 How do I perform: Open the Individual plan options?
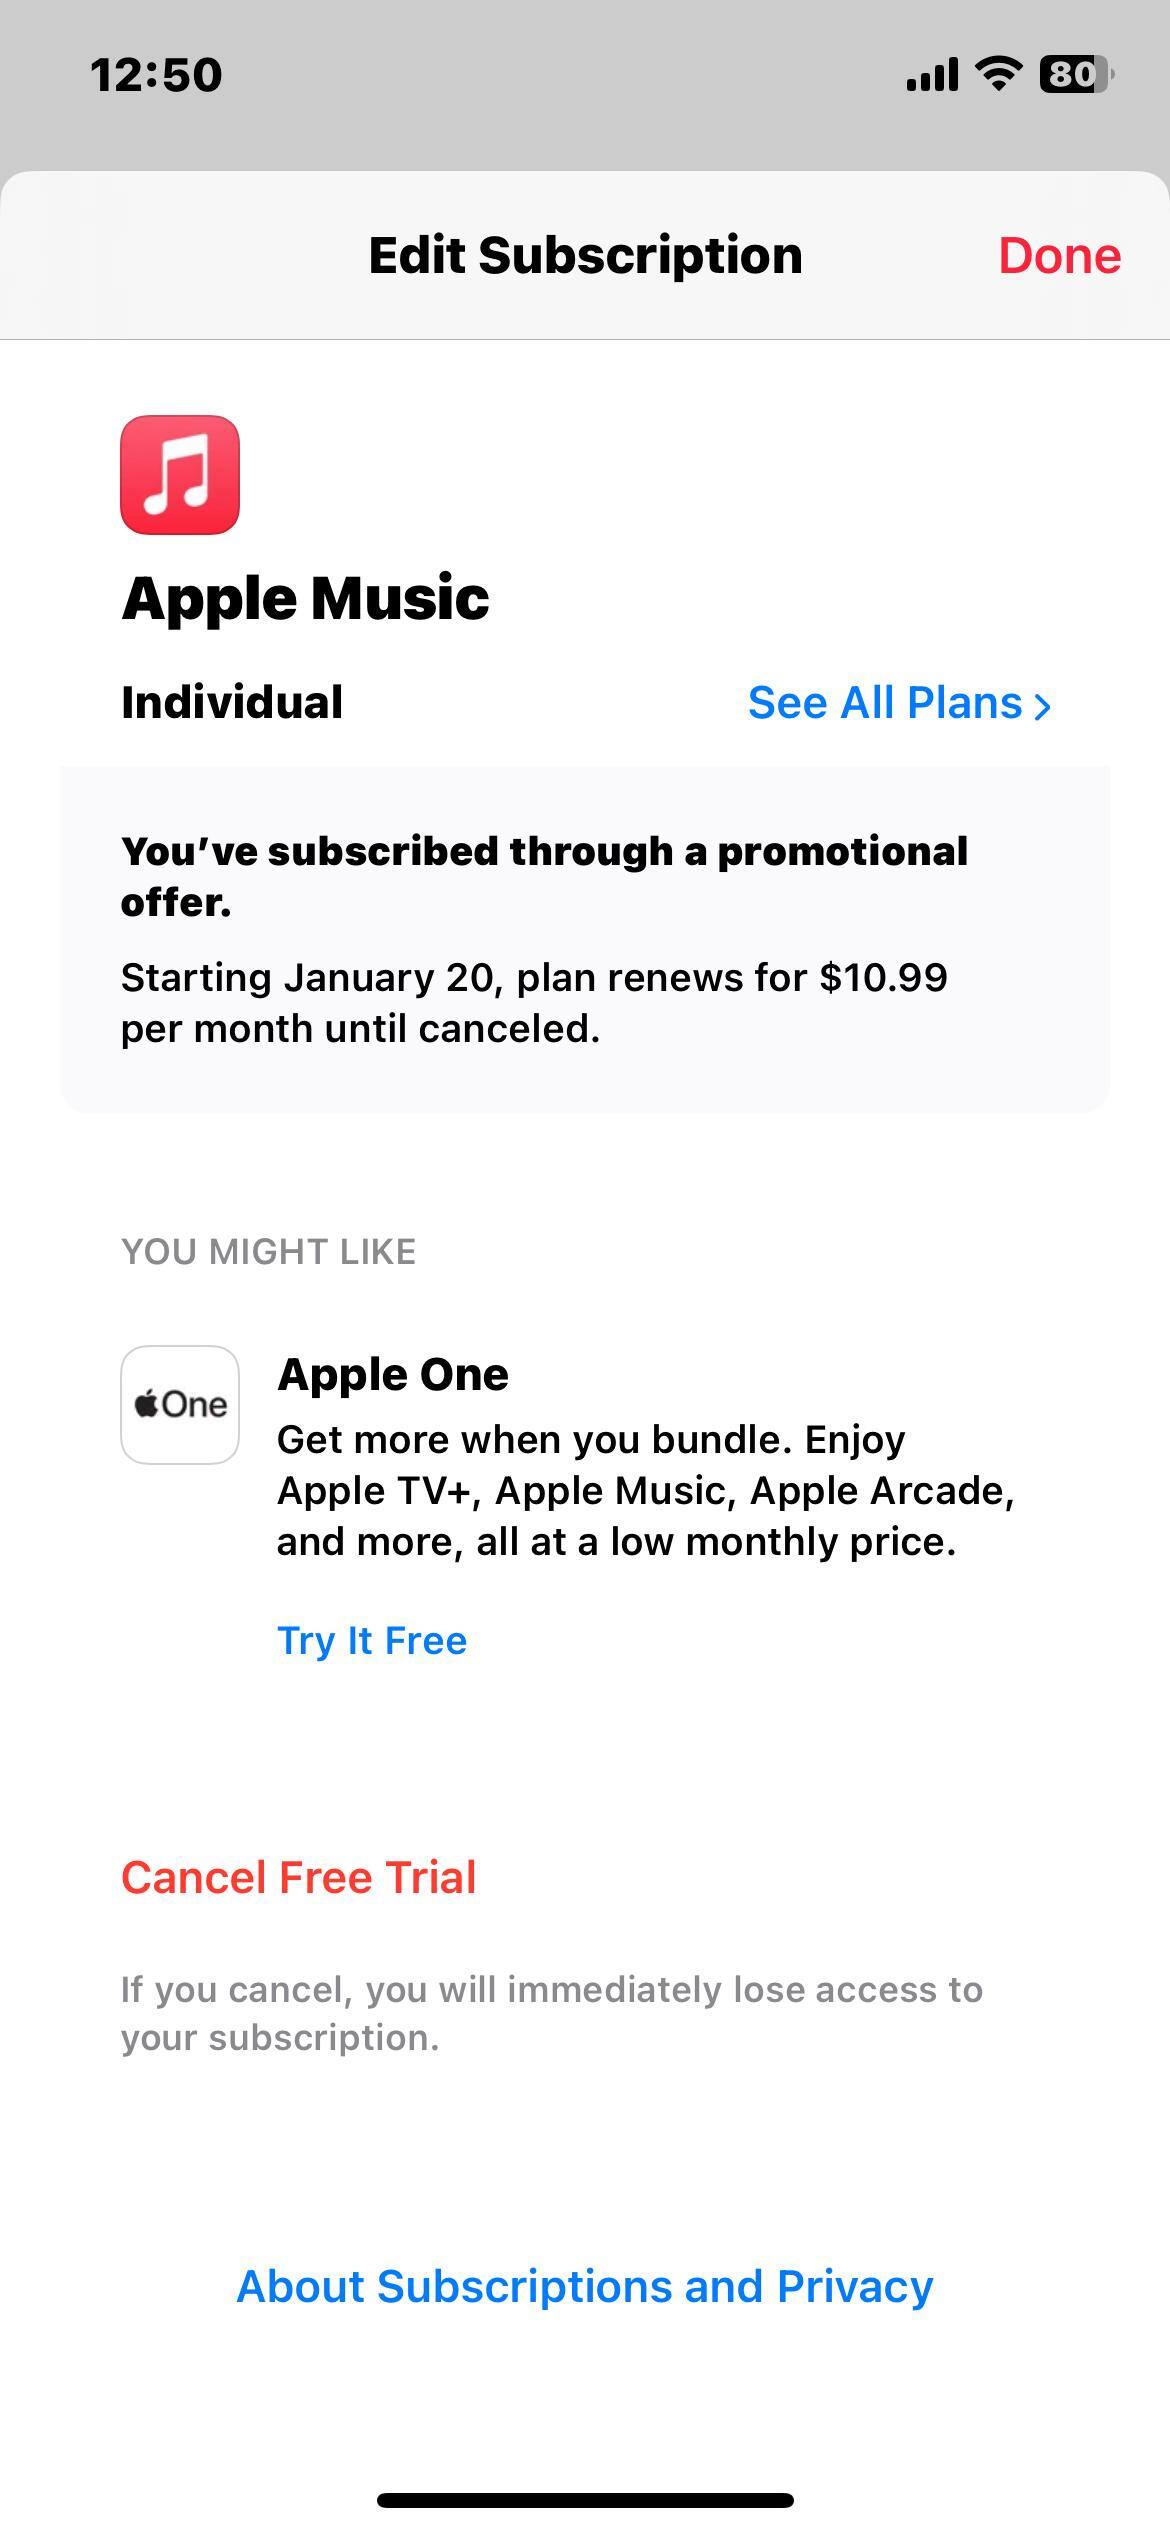pos(232,703)
